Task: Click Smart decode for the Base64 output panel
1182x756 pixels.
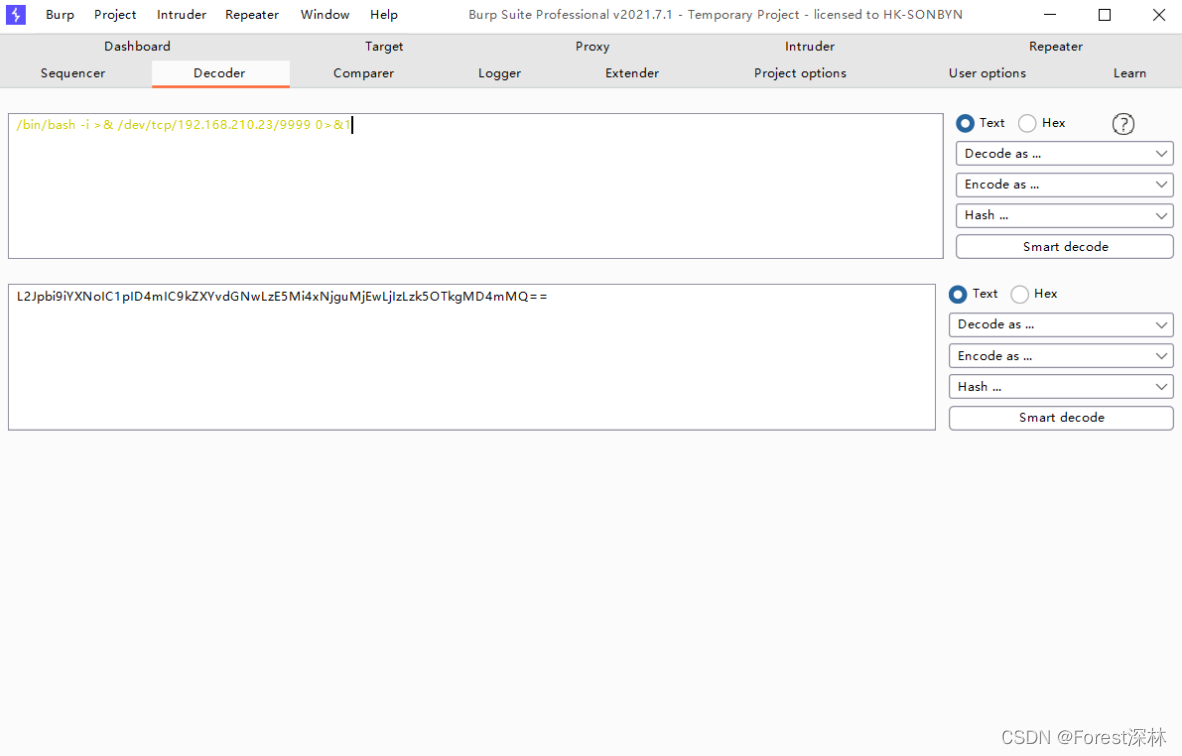Action: [x=1061, y=418]
